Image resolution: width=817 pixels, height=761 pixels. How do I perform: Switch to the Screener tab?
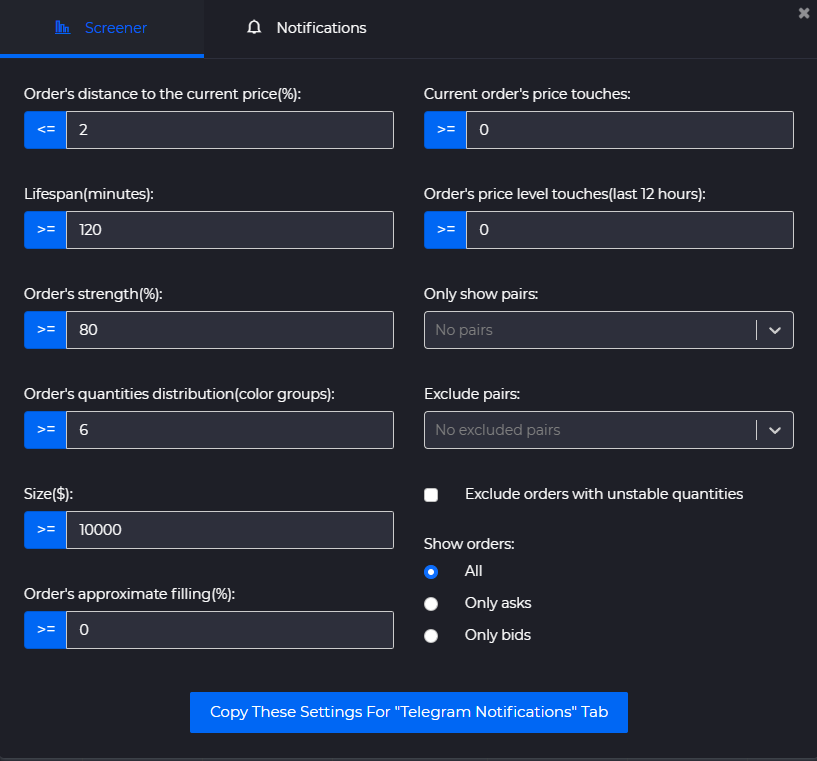point(101,28)
